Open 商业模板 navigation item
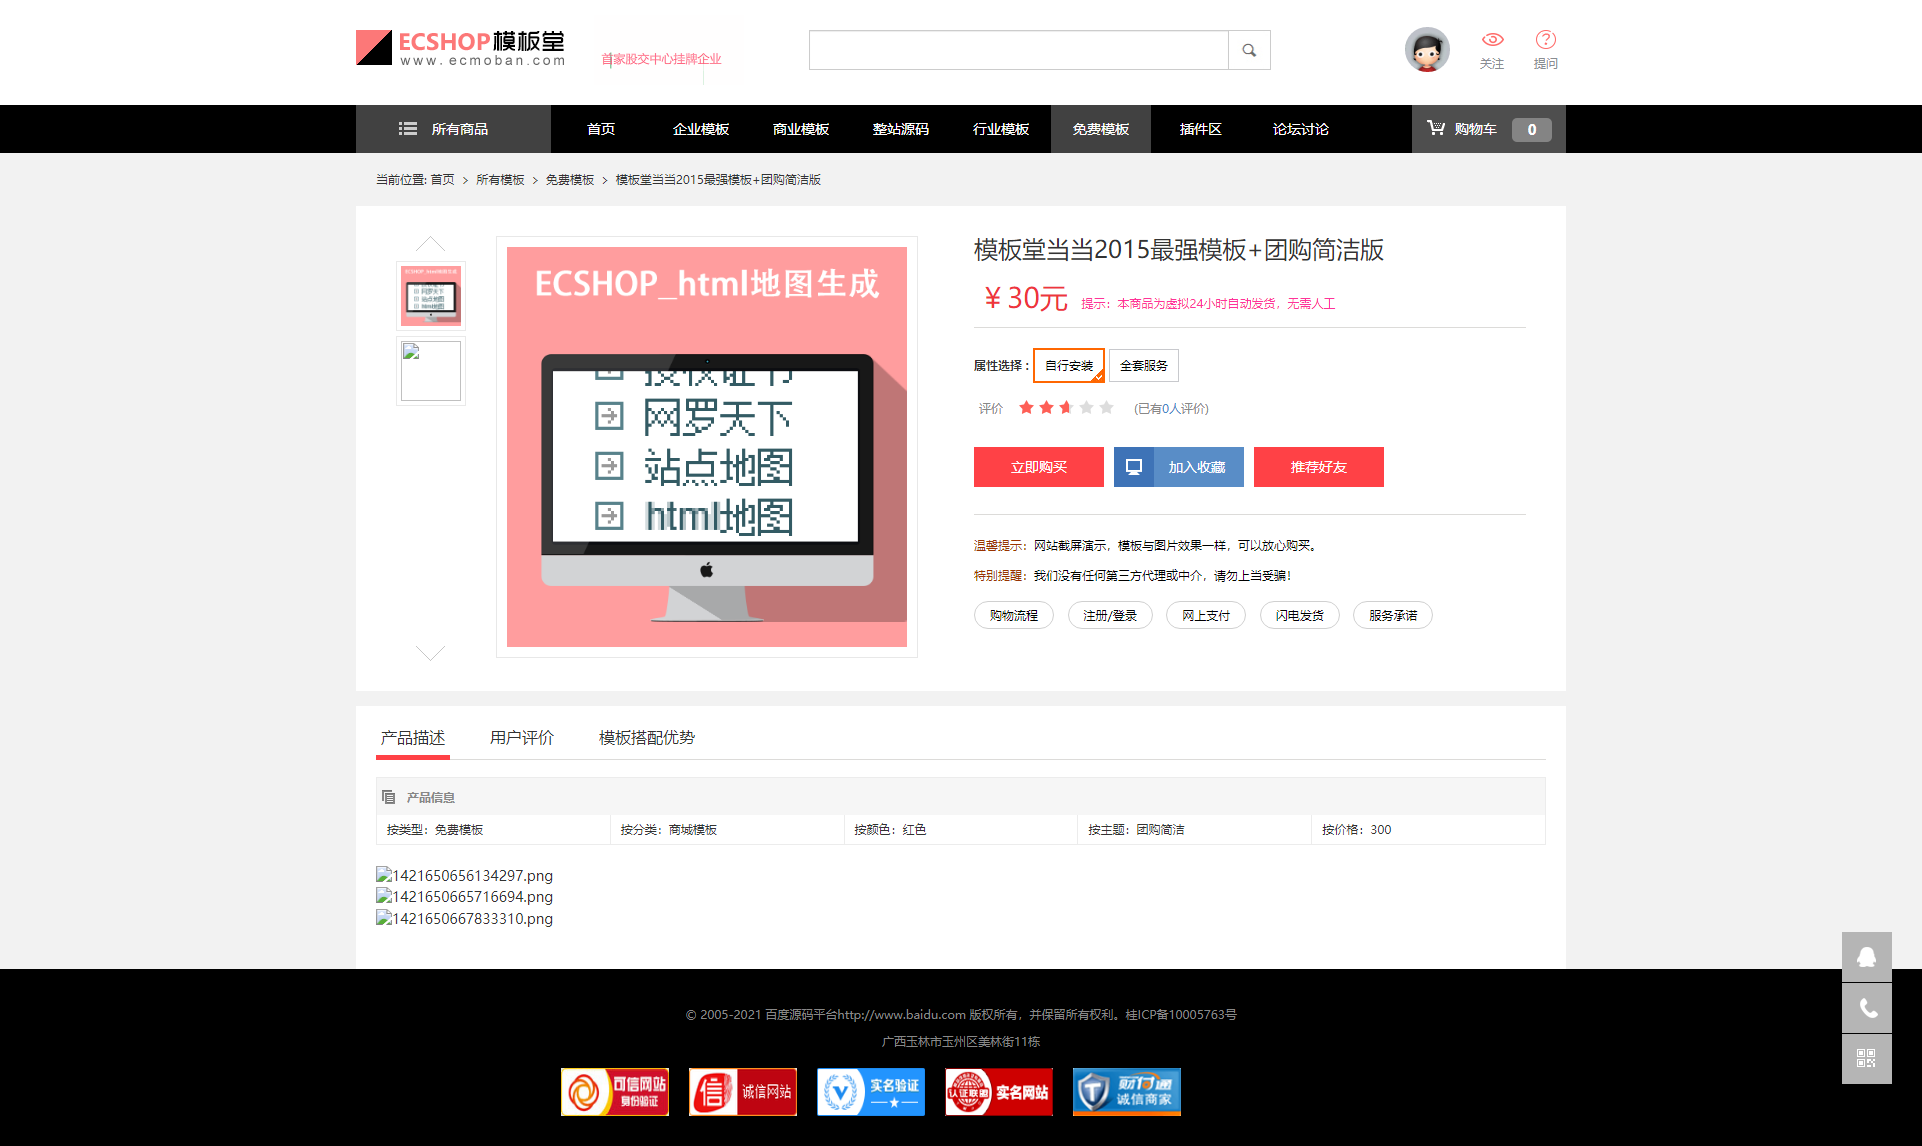 pos(801,129)
